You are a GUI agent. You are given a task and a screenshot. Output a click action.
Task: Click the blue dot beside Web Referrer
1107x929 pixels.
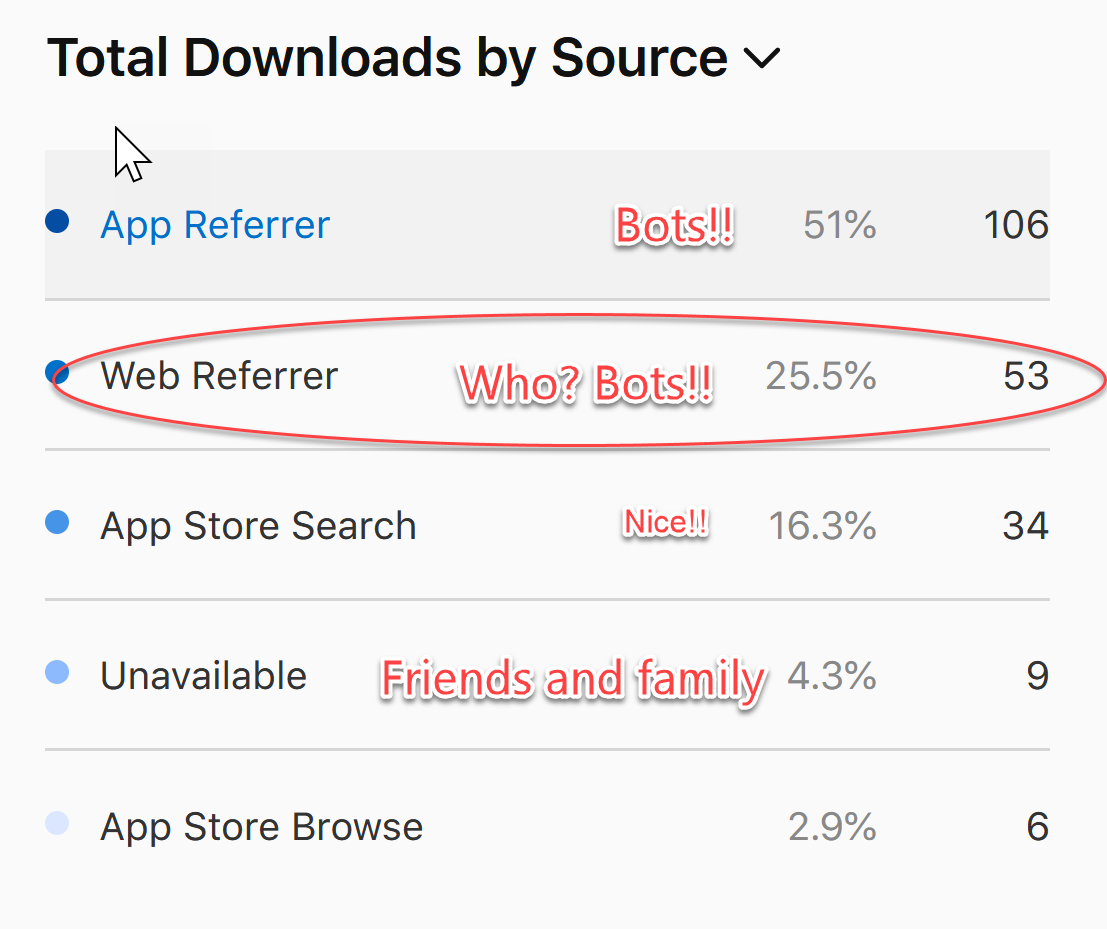point(58,373)
